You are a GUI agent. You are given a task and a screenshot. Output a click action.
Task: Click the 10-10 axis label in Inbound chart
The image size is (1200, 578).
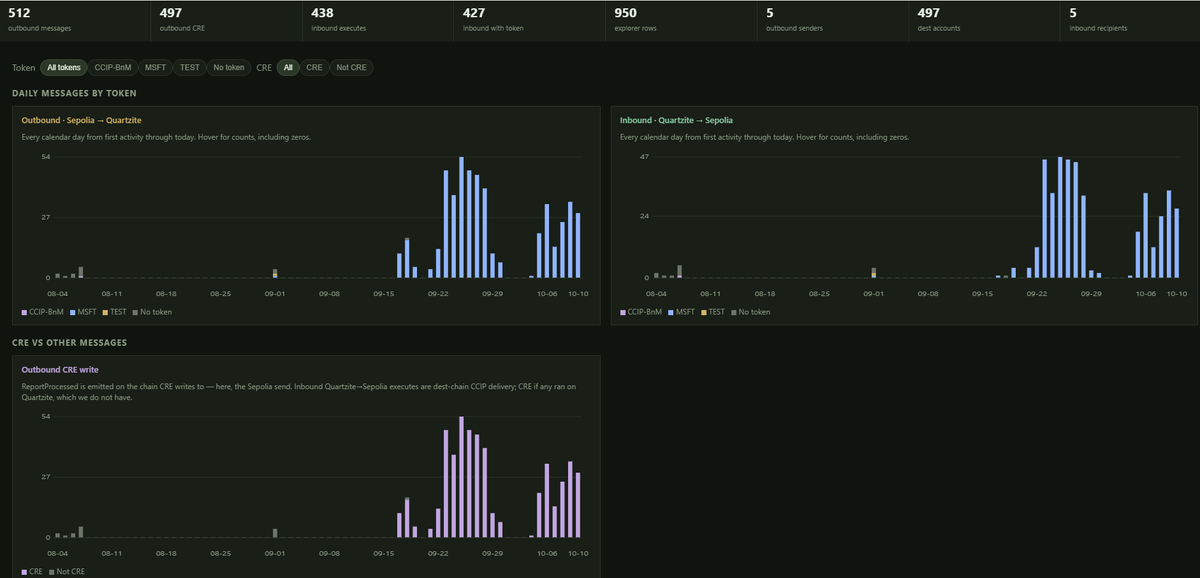1177,294
